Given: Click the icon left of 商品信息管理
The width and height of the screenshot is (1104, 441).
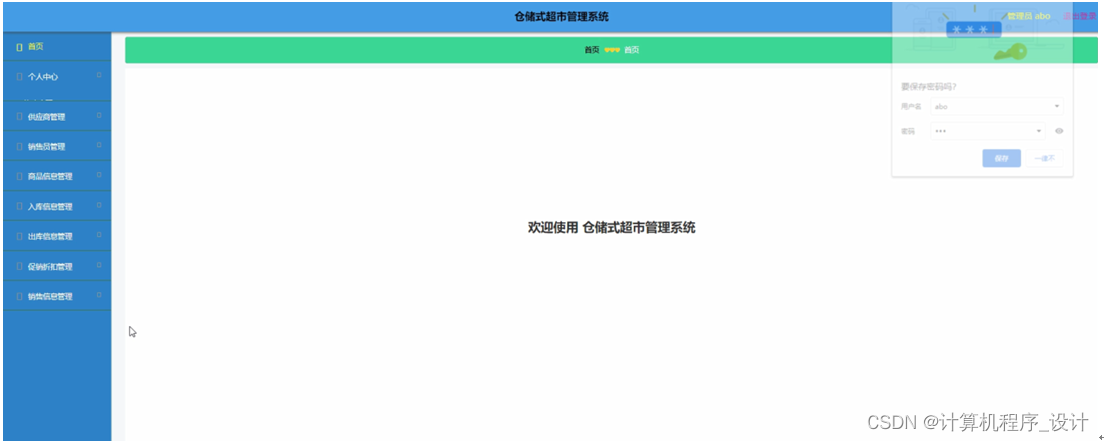Looking at the screenshot, I should pos(19,177).
